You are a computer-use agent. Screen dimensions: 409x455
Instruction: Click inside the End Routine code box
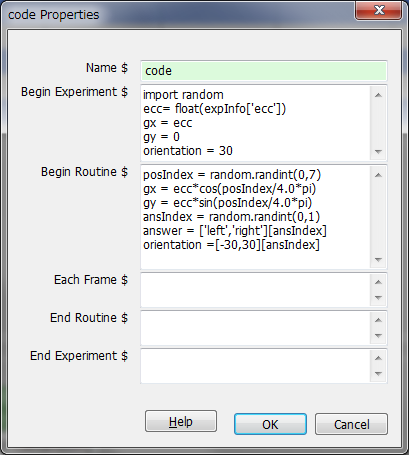click(x=256, y=328)
